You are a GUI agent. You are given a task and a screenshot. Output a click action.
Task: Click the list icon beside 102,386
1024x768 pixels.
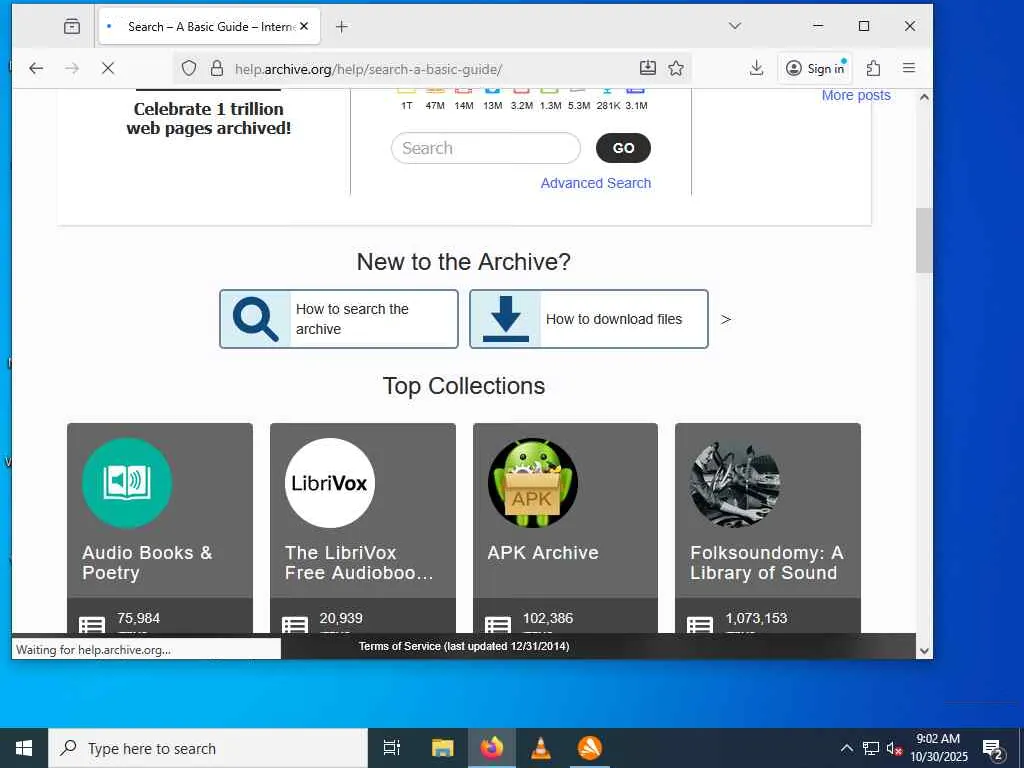pyautogui.click(x=498, y=625)
